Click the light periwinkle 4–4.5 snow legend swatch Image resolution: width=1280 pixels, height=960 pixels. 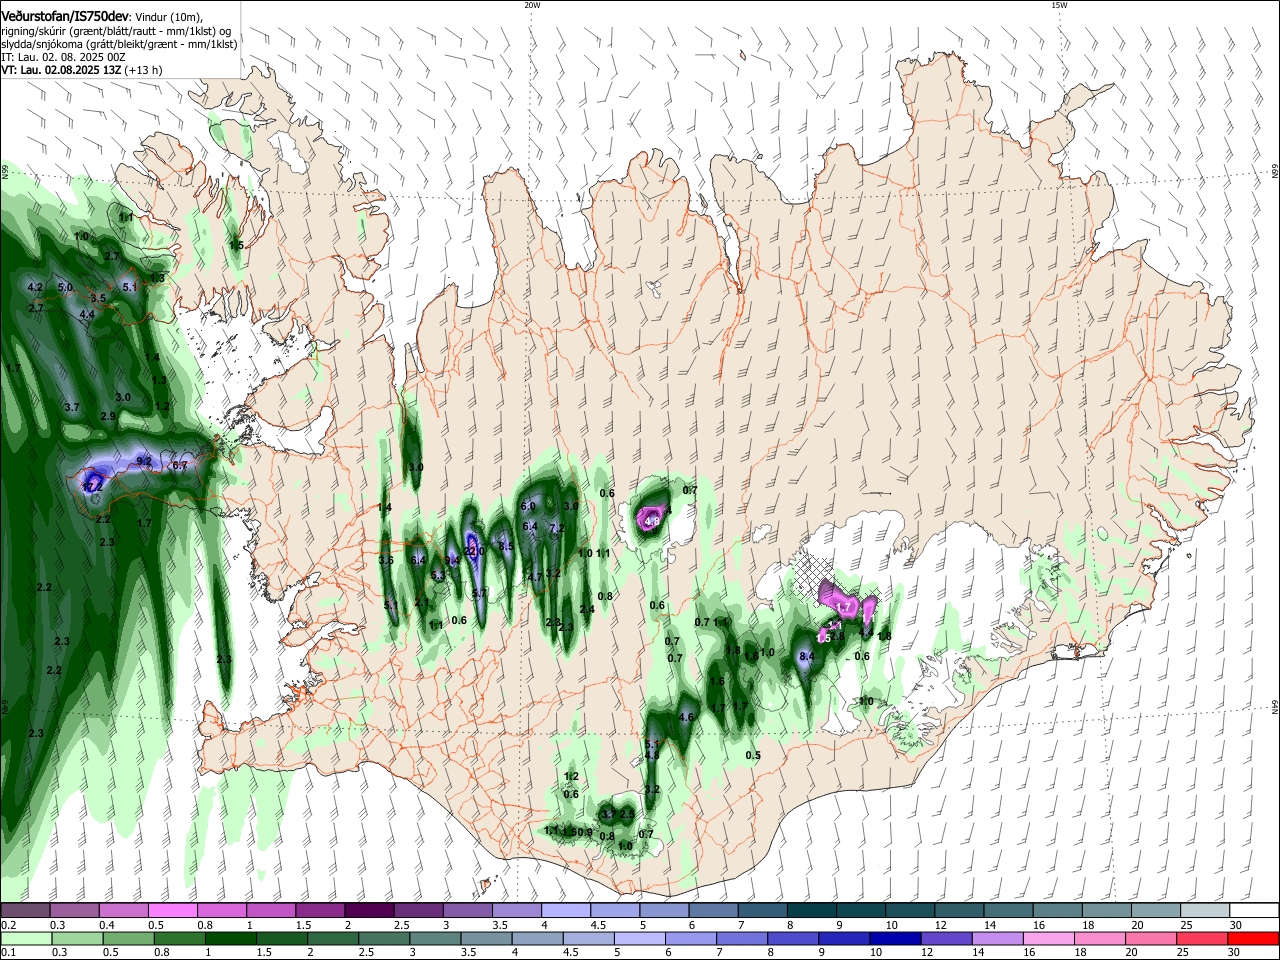tap(565, 911)
